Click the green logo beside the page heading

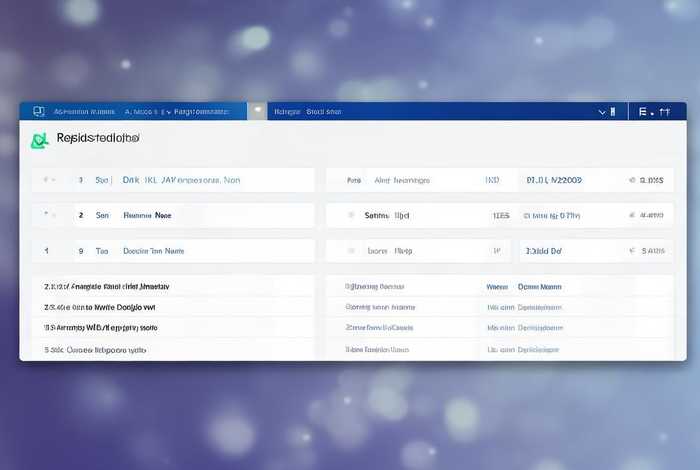[x=39, y=140]
